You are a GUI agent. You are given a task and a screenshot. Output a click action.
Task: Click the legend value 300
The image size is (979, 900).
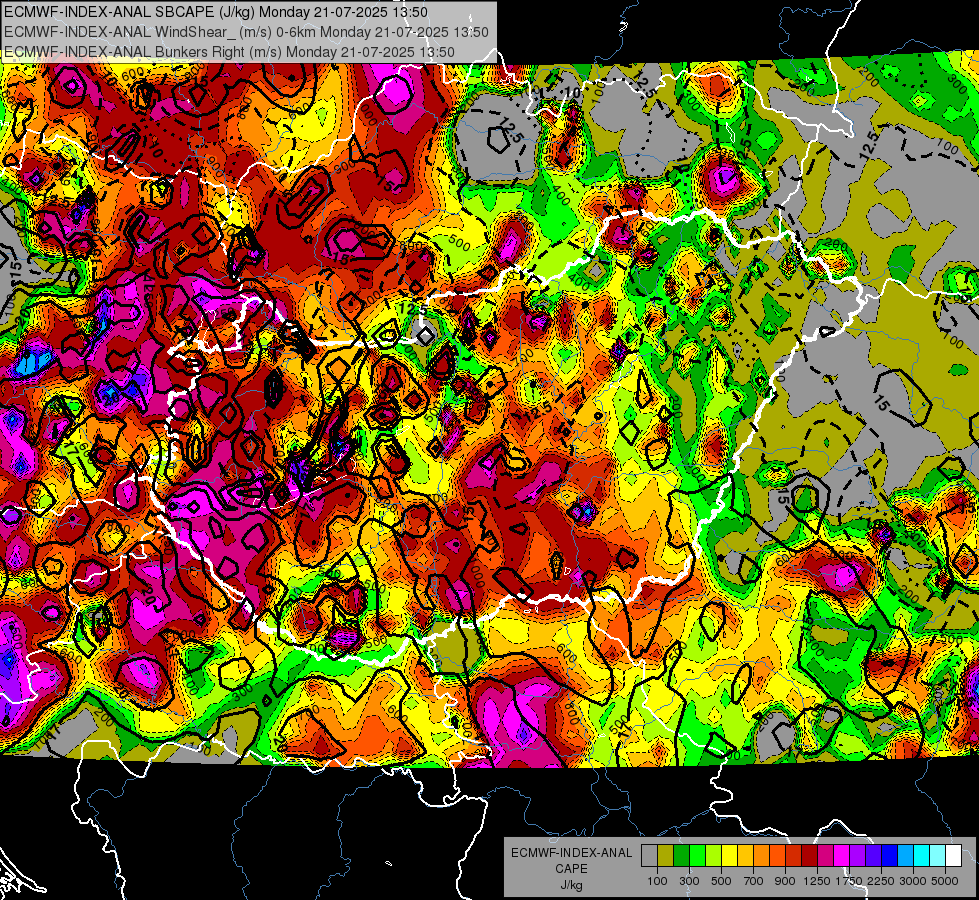tap(689, 881)
